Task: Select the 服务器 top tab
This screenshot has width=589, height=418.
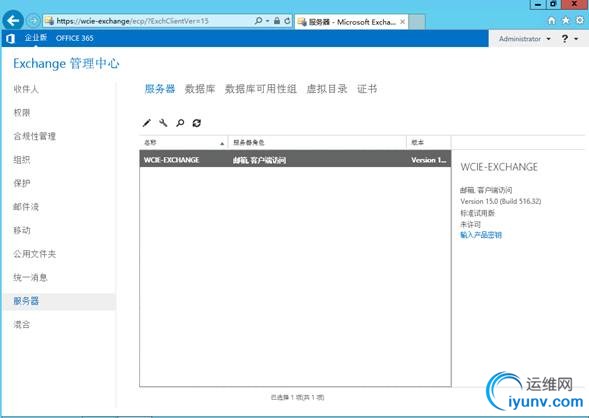Action: tap(160, 89)
